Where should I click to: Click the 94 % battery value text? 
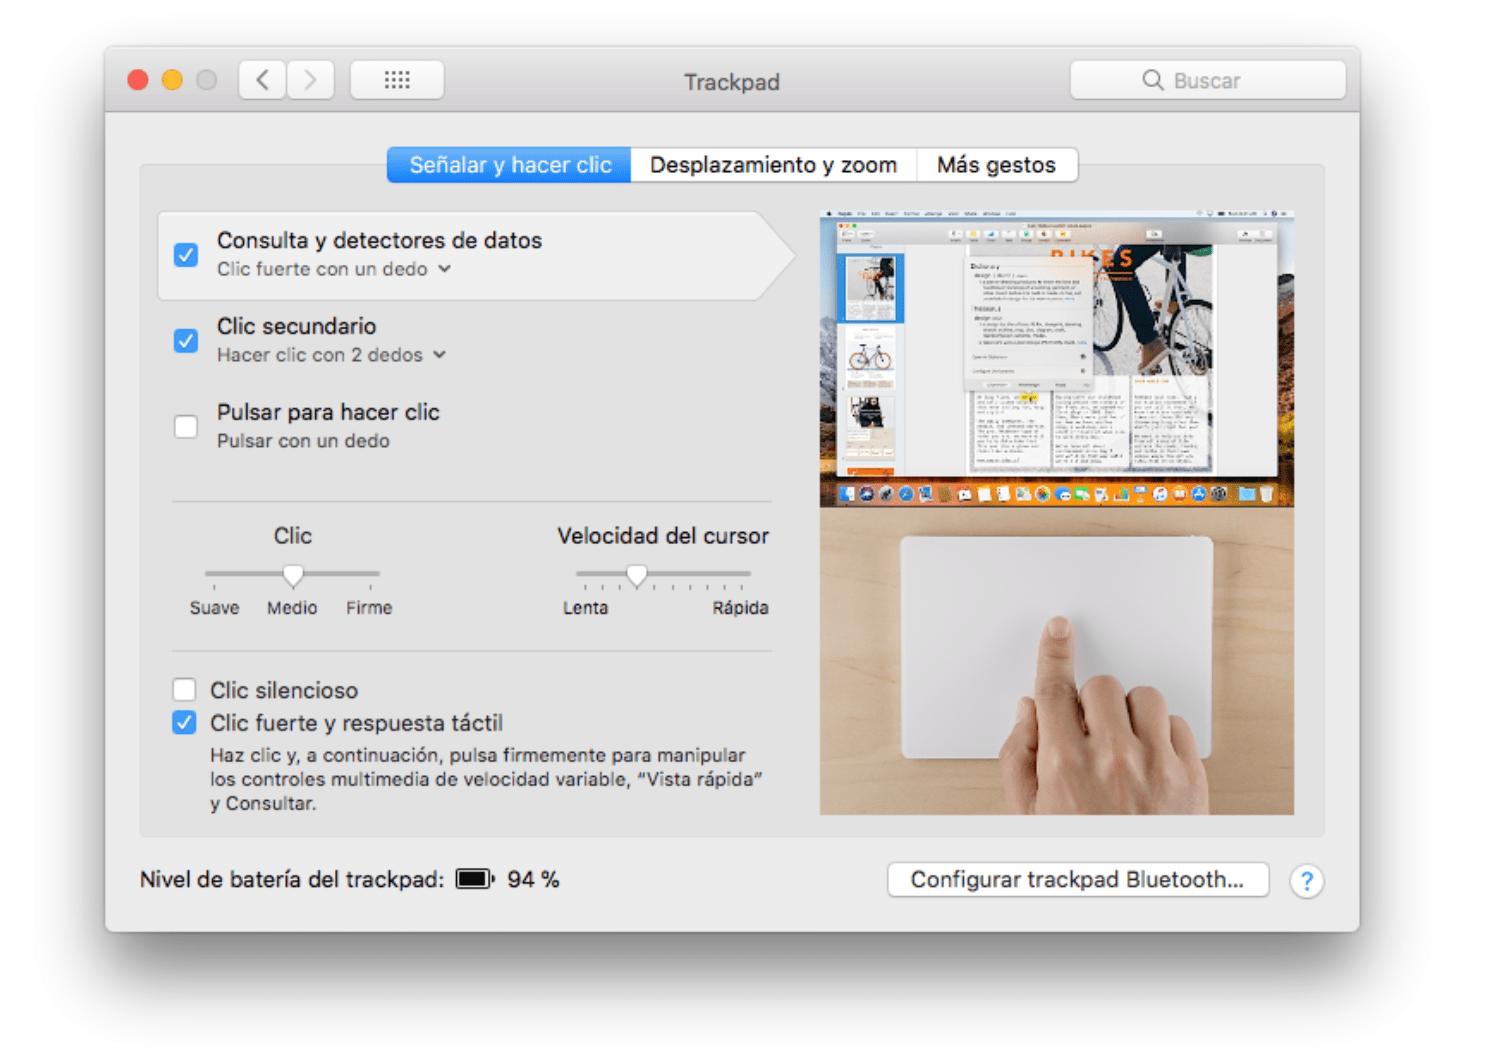pyautogui.click(x=533, y=880)
